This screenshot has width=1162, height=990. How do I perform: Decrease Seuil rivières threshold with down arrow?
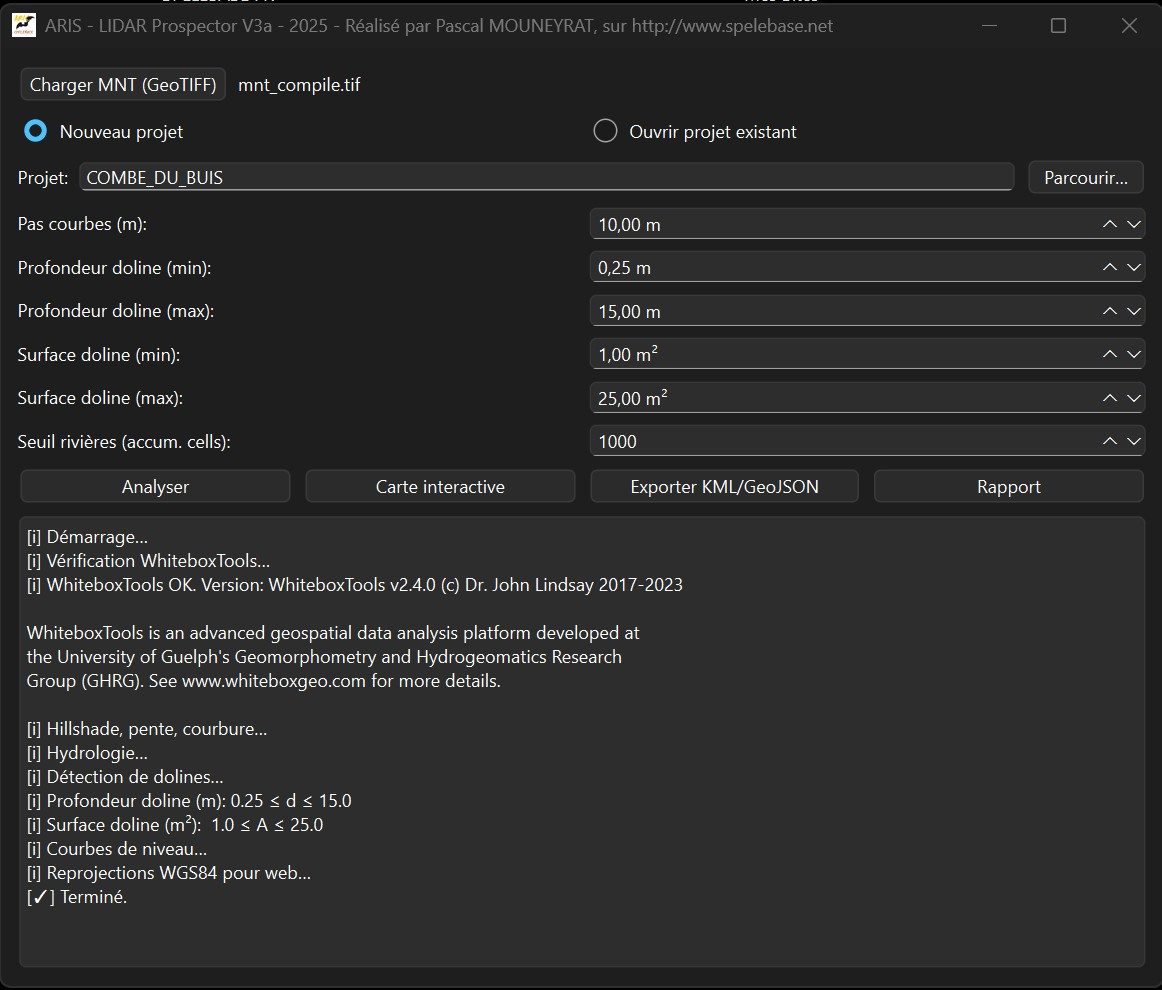point(1133,441)
